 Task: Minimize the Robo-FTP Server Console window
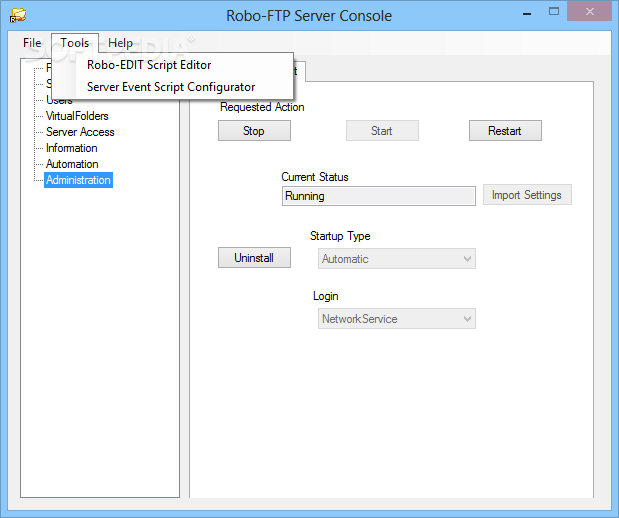527,13
